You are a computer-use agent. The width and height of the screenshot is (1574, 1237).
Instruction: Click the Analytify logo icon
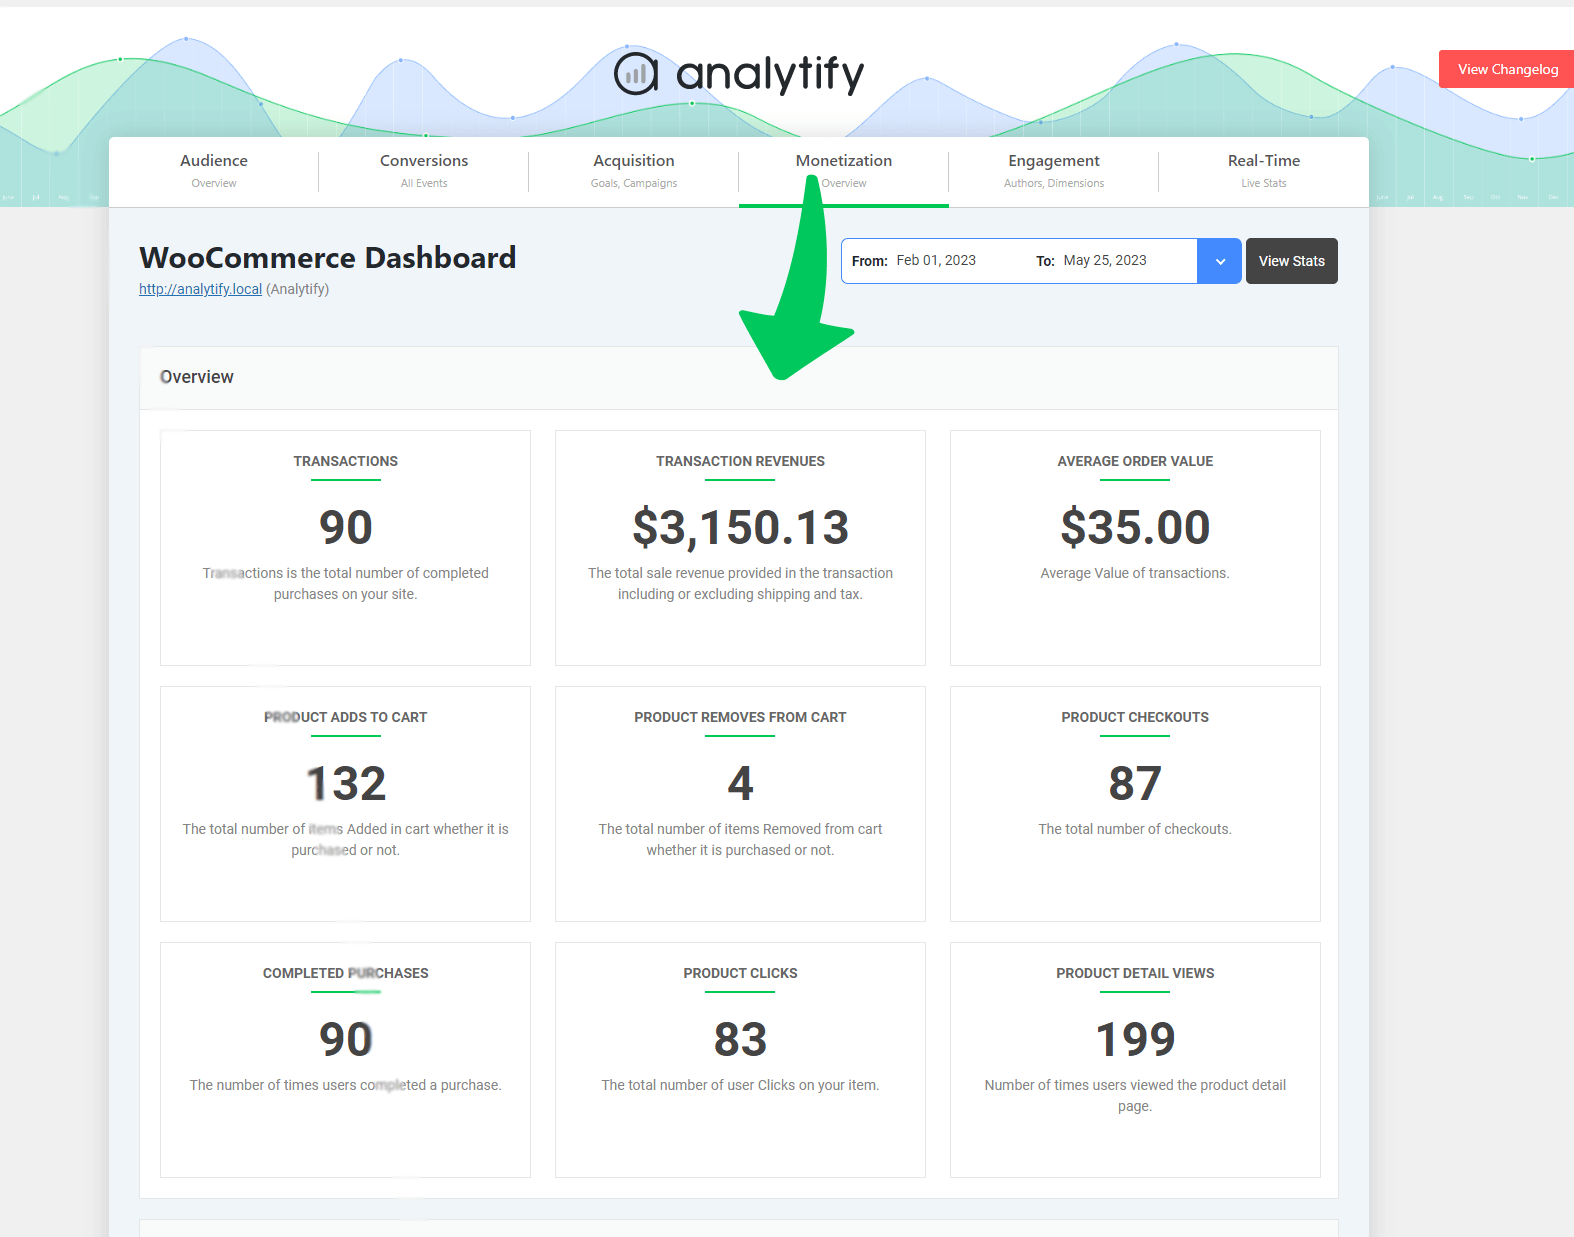coord(636,73)
